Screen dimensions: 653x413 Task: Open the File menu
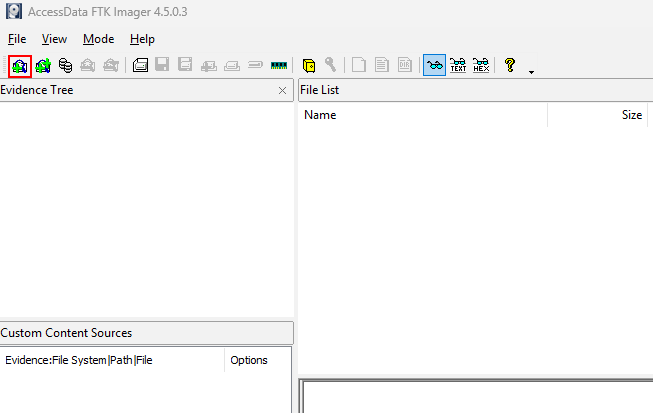(x=17, y=39)
